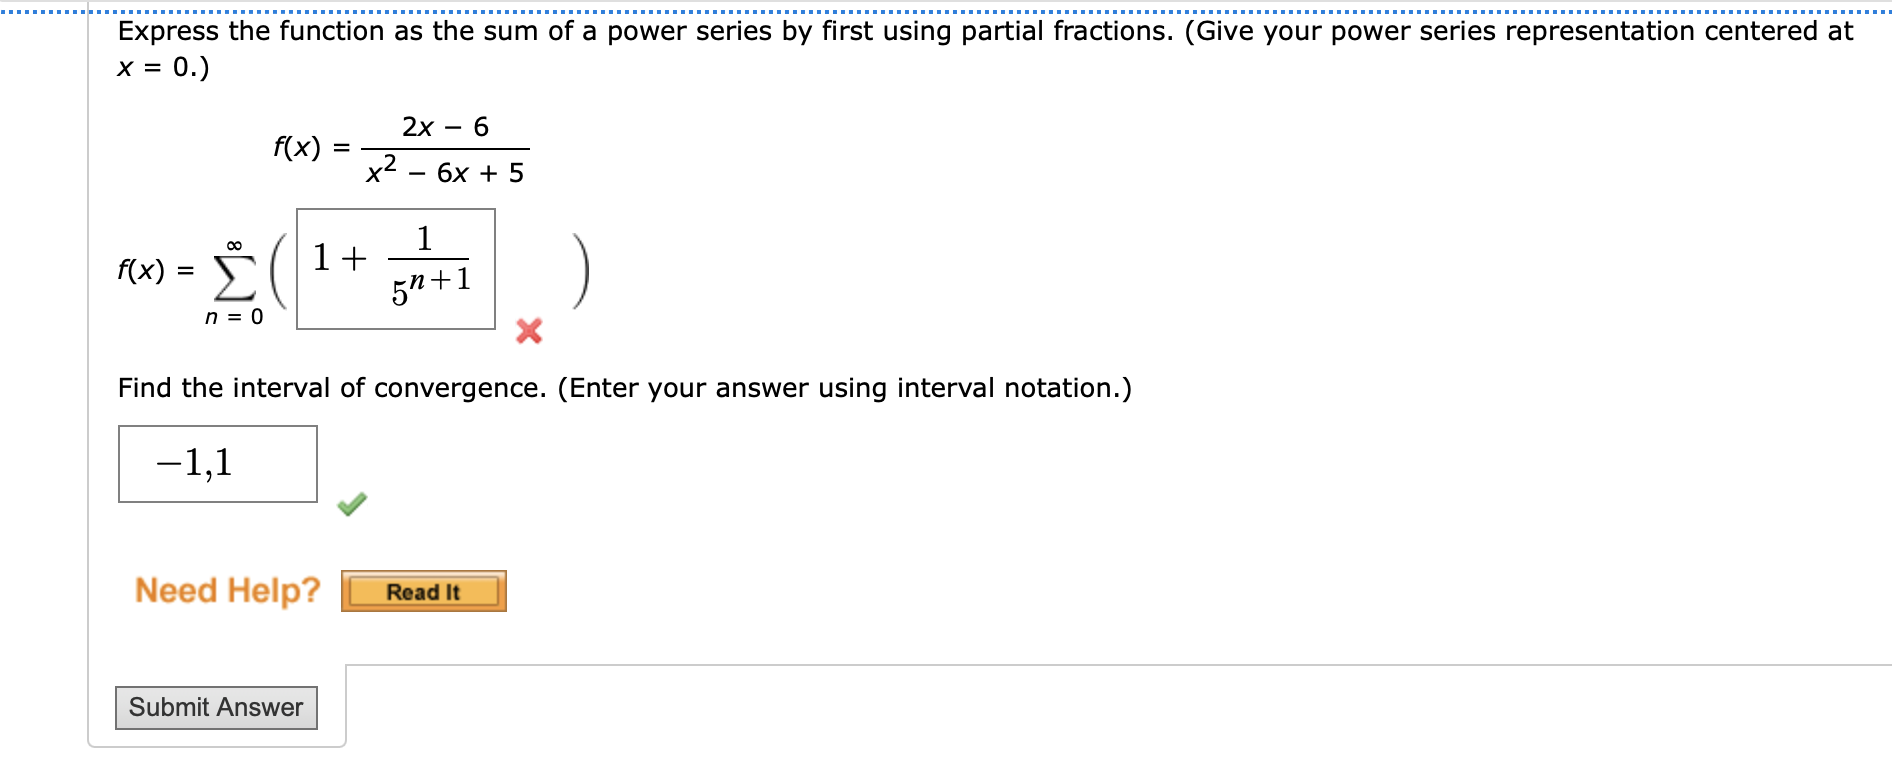Click the n = 0 summation limit
Viewport: 1892px width, 760px height.
coord(232,316)
